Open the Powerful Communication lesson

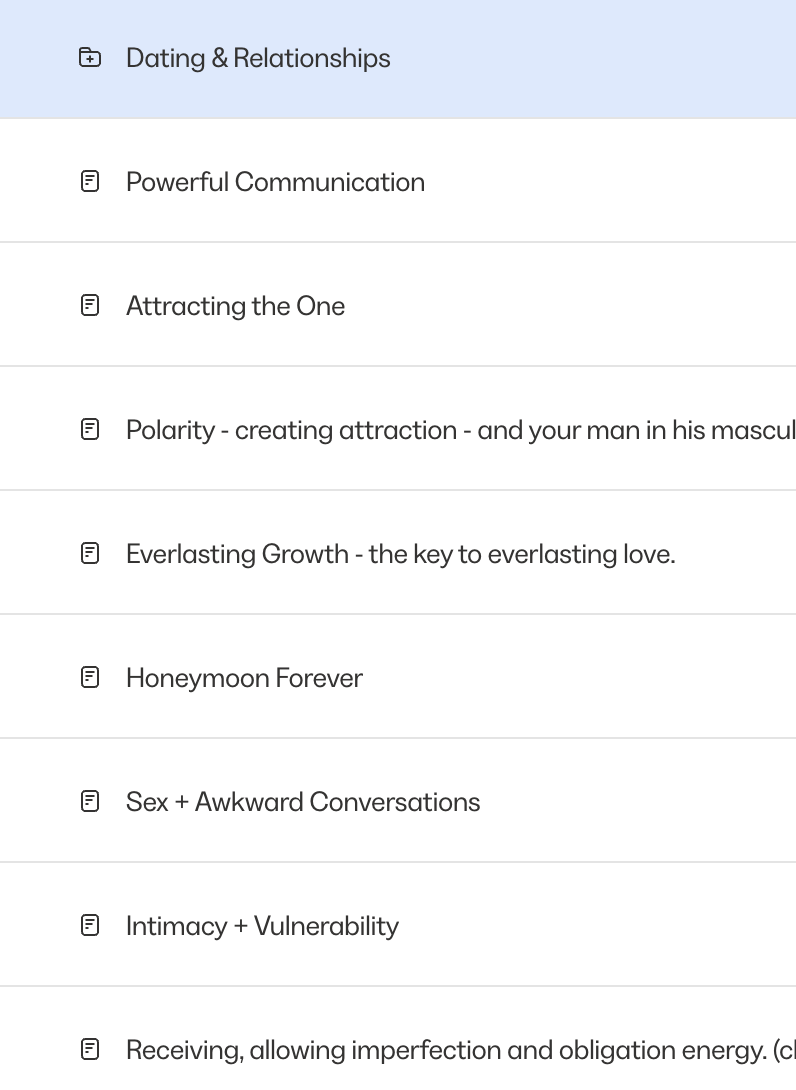[275, 182]
